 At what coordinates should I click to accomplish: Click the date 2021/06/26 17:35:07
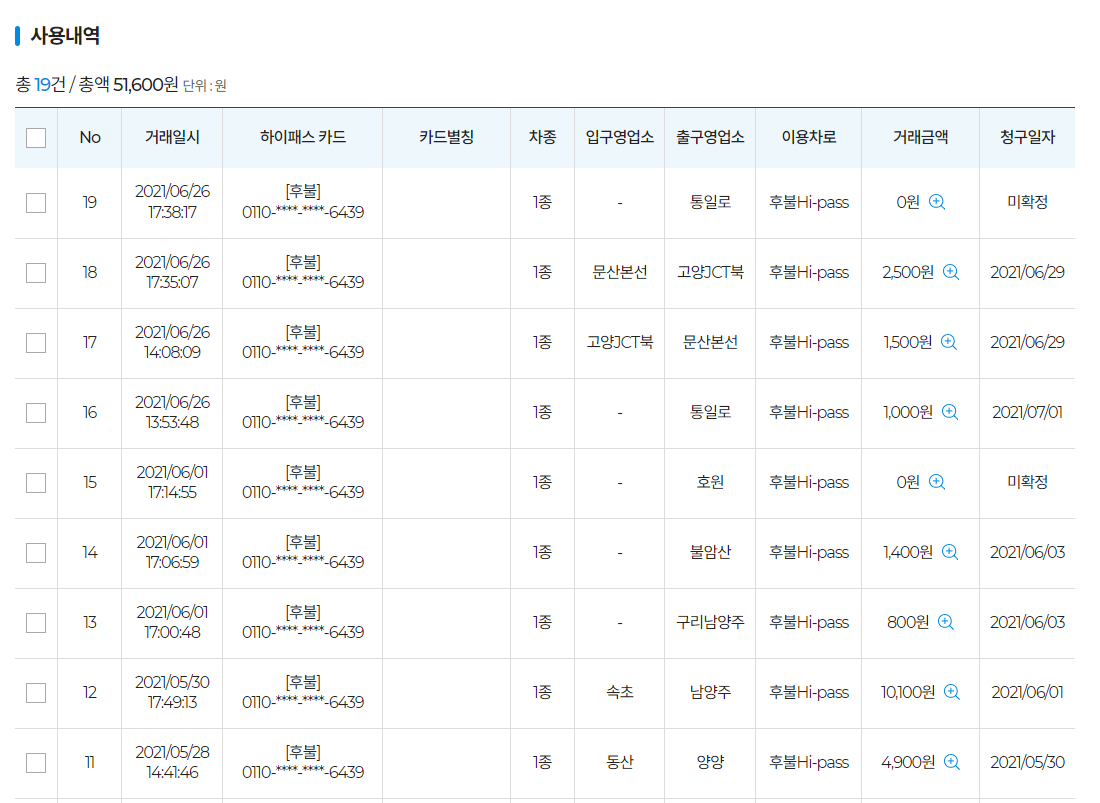172,272
